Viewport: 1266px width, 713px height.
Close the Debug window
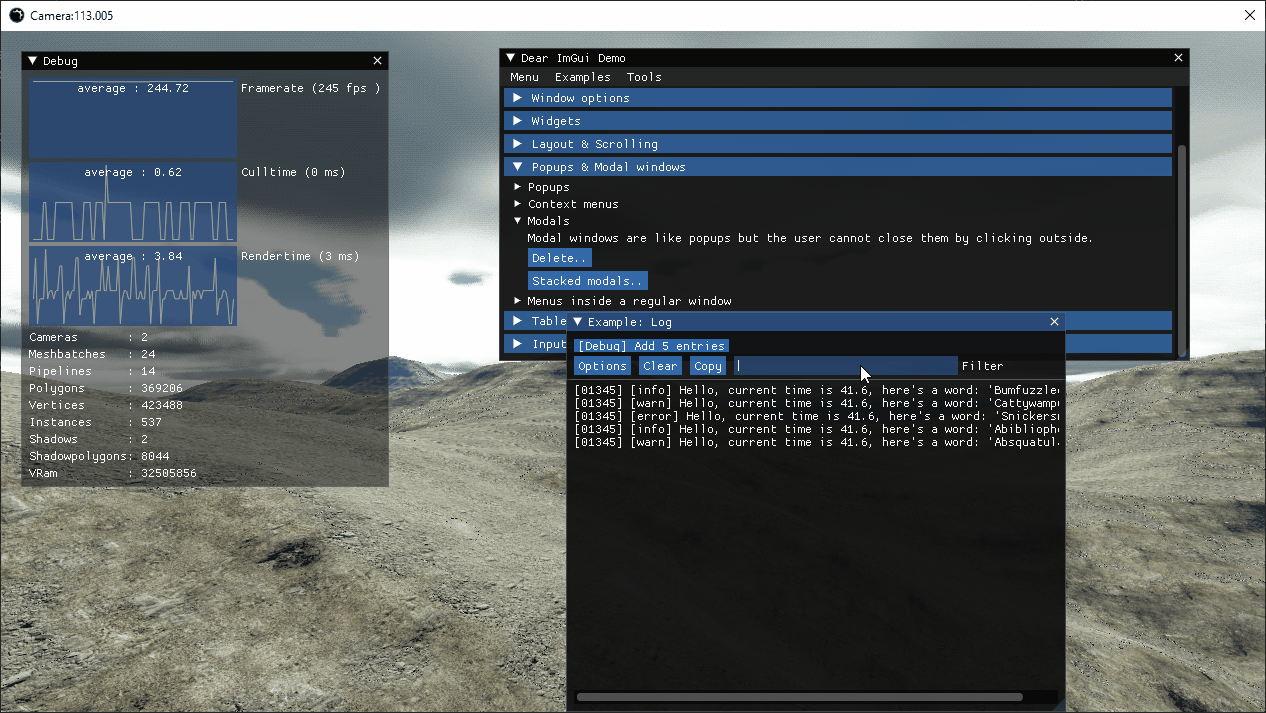click(377, 61)
